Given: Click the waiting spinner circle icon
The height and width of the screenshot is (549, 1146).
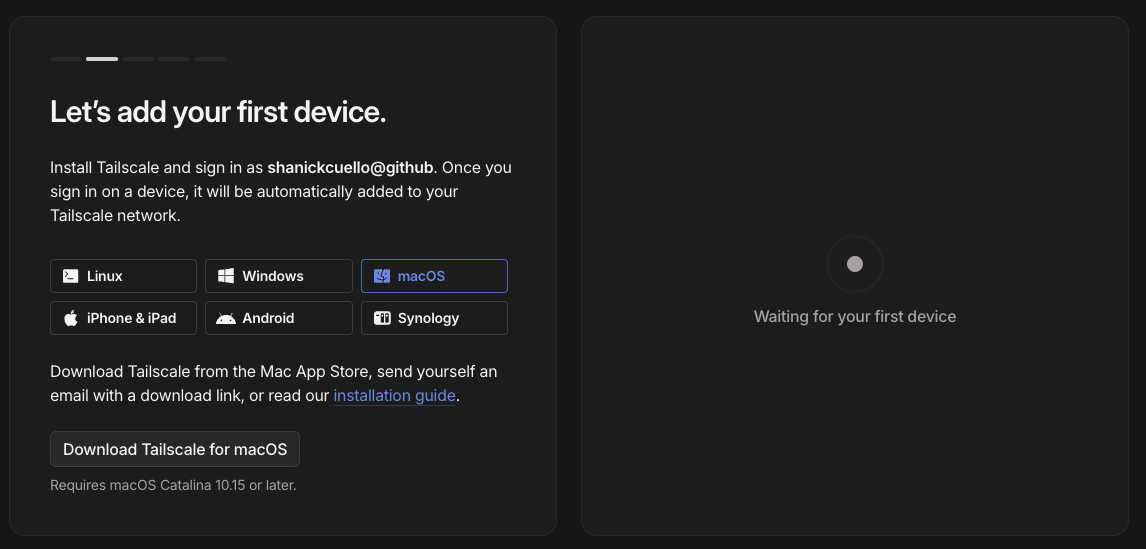Looking at the screenshot, I should coord(854,264).
